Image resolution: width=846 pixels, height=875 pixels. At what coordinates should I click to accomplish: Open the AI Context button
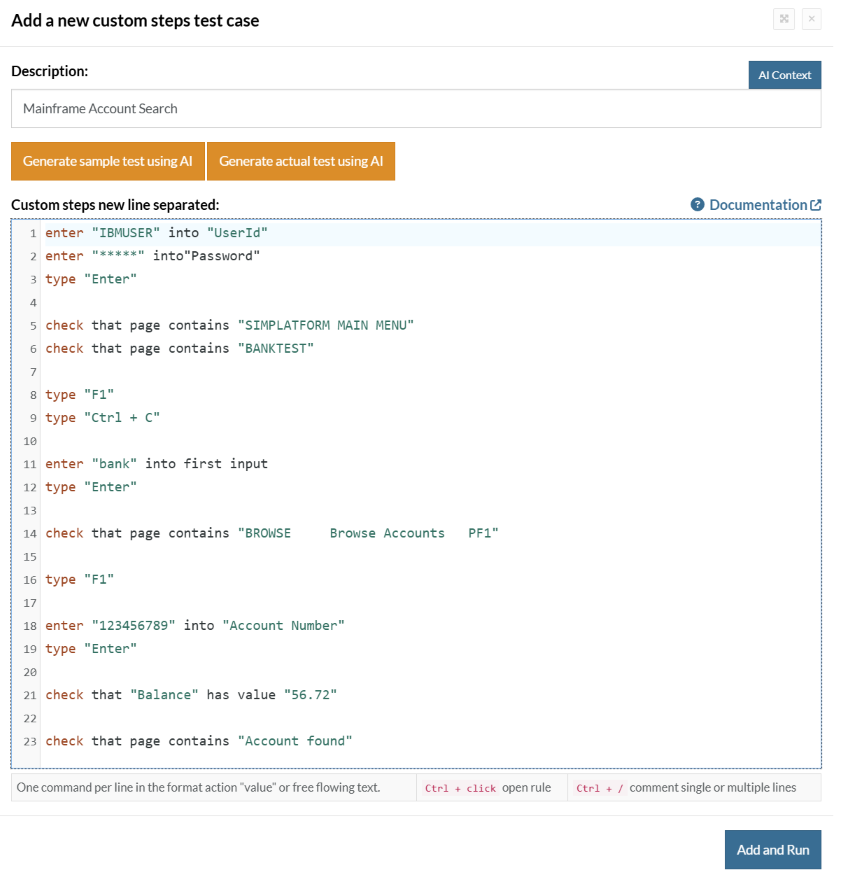pos(784,75)
